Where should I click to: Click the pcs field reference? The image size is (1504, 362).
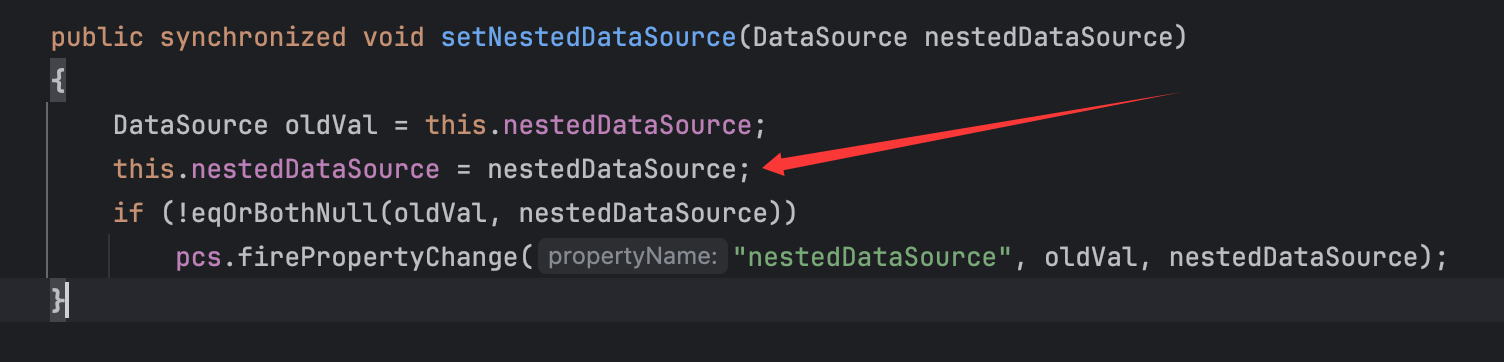(198, 257)
